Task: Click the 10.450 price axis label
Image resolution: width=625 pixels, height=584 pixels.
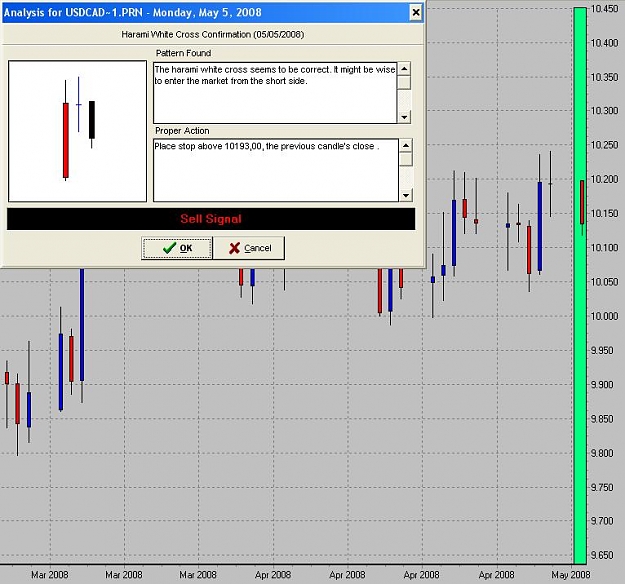Action: coord(604,9)
